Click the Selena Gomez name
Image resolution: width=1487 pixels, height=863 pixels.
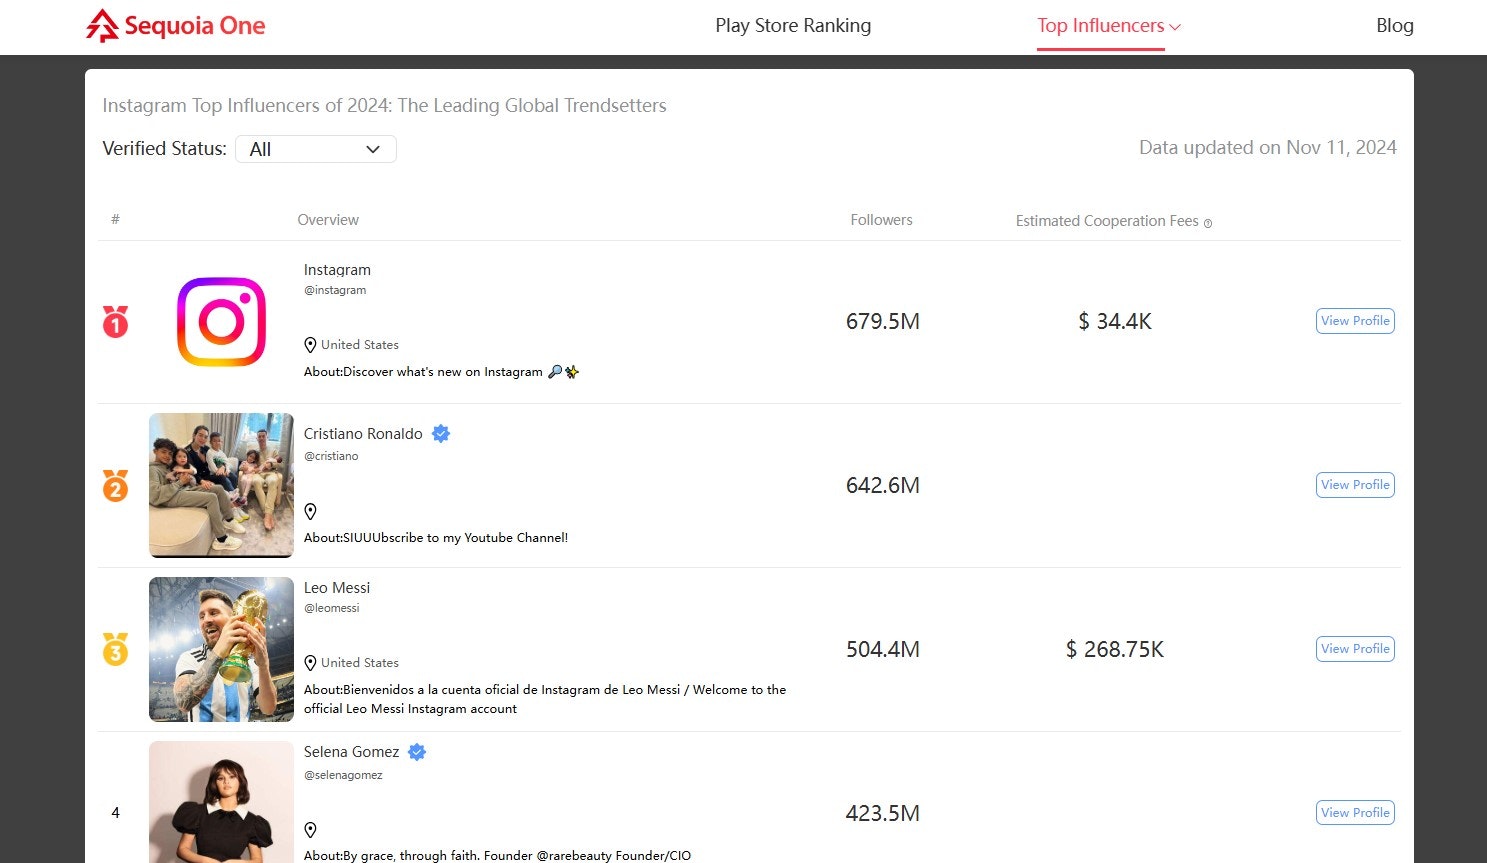[351, 752]
